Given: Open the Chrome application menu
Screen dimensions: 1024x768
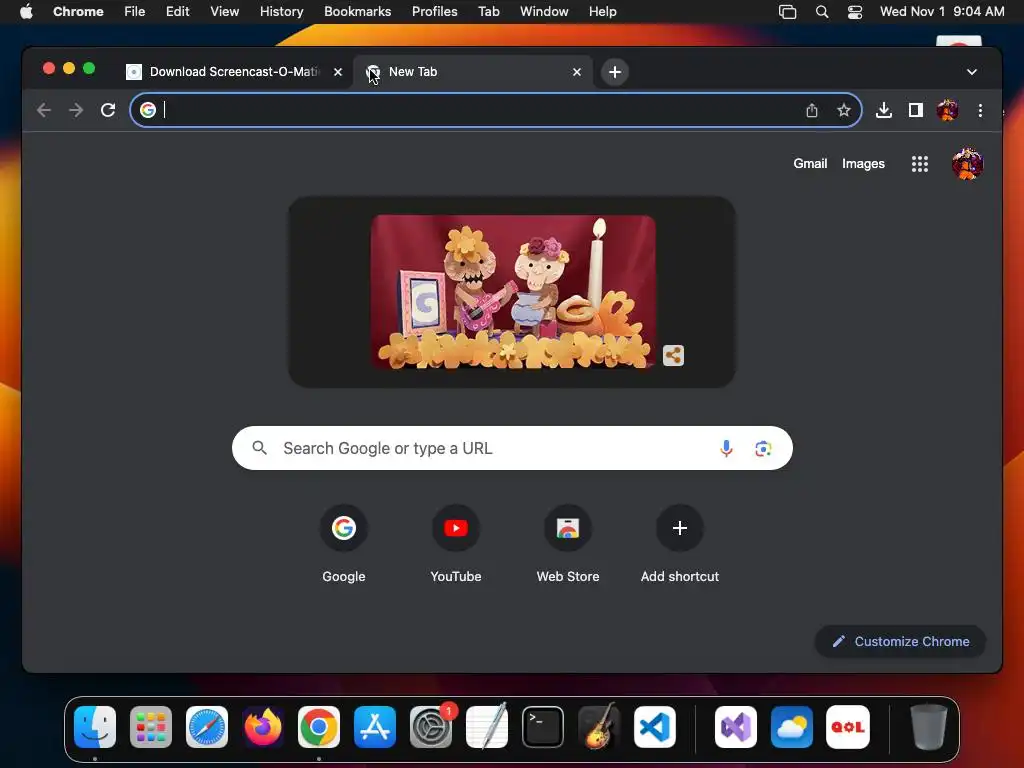Looking at the screenshot, I should point(78,12).
